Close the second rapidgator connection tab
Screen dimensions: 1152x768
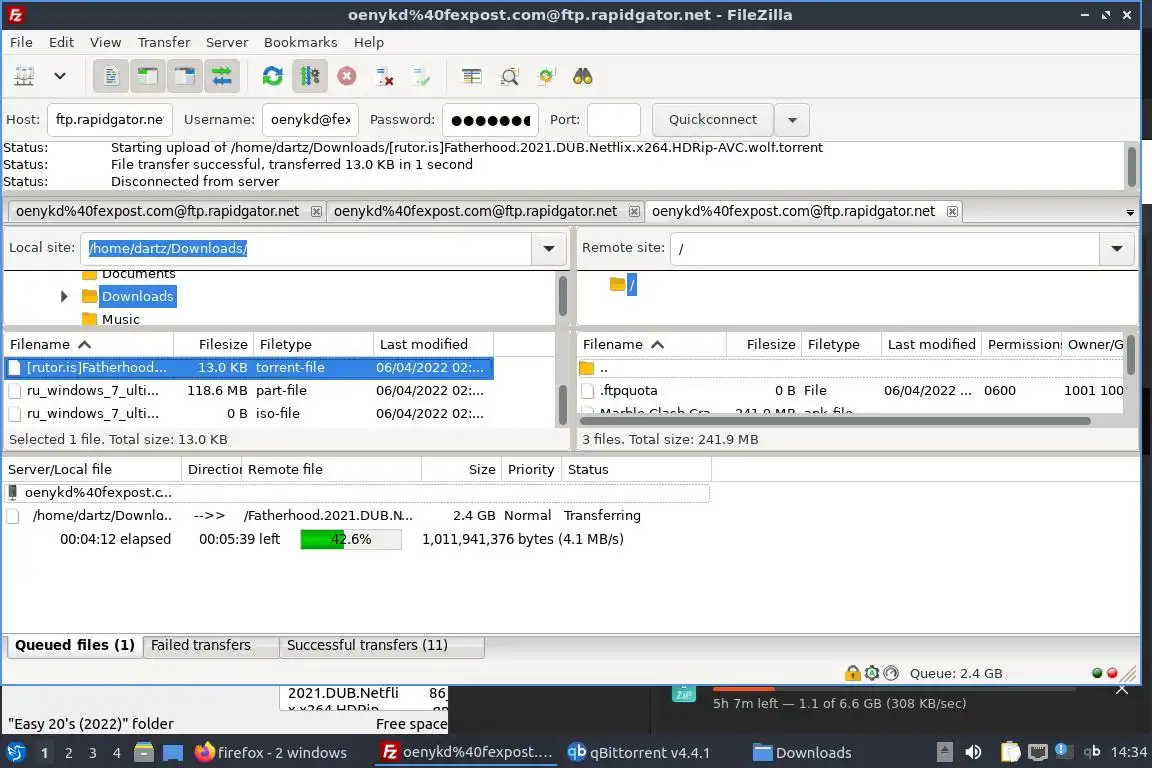pyautogui.click(x=634, y=212)
